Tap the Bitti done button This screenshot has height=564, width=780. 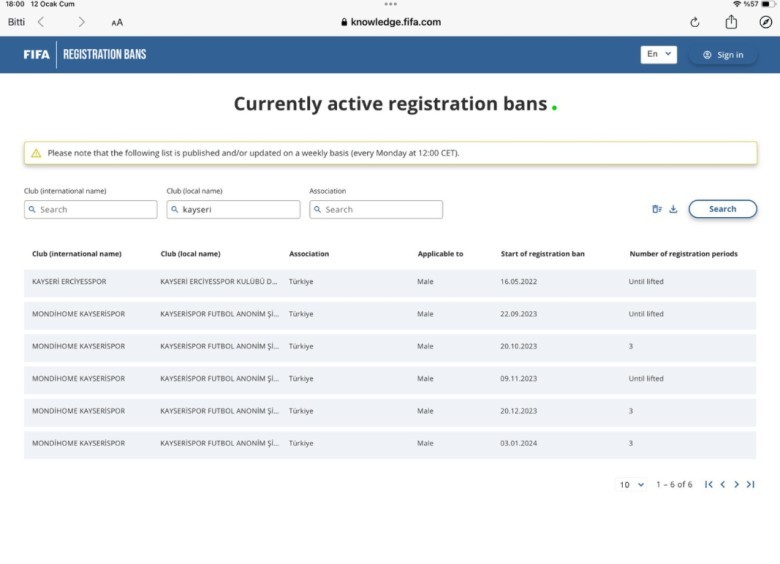16,21
